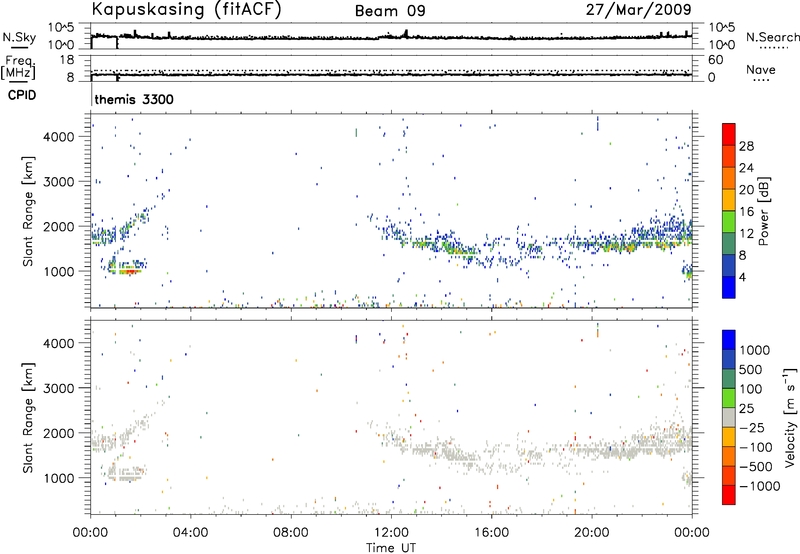The height and width of the screenshot is (554, 800).
Task: Click the 'Time UT' axis label
Action: (391, 548)
